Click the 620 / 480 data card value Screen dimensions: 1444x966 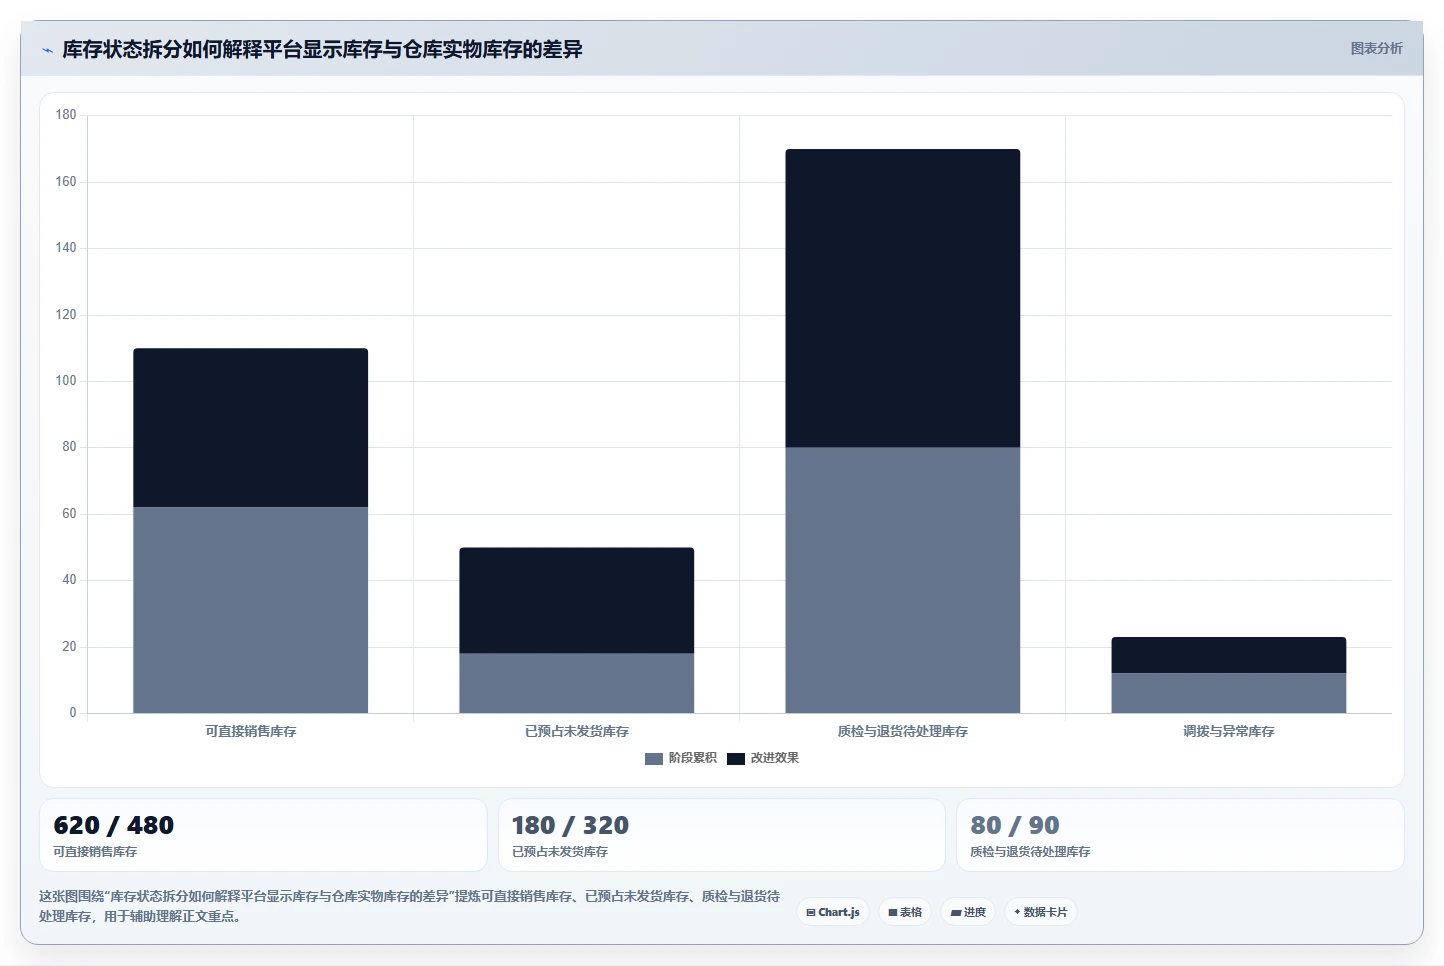113,826
